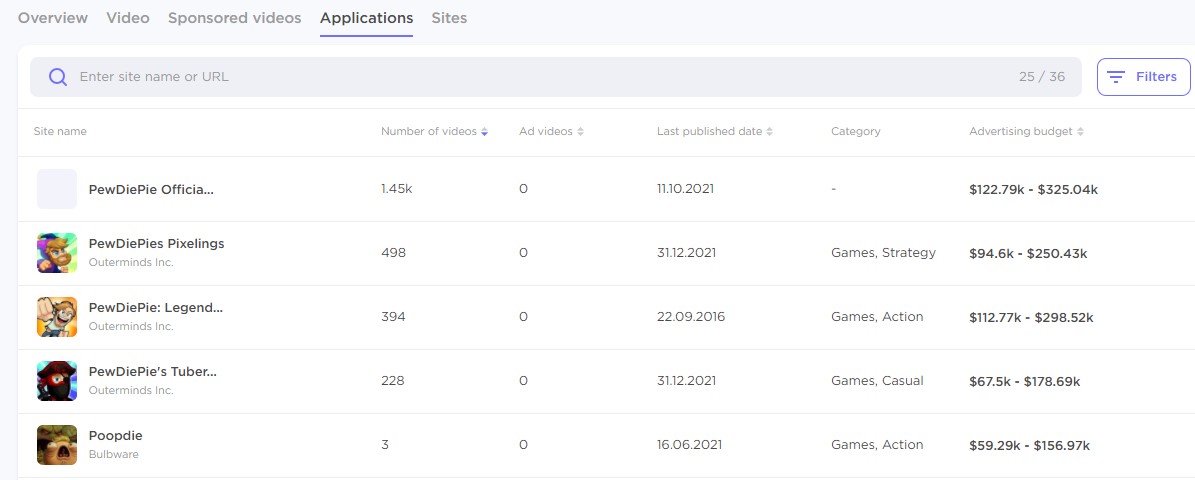This screenshot has width=1195, height=480.
Task: Switch to the Overview tab
Action: coord(53,18)
